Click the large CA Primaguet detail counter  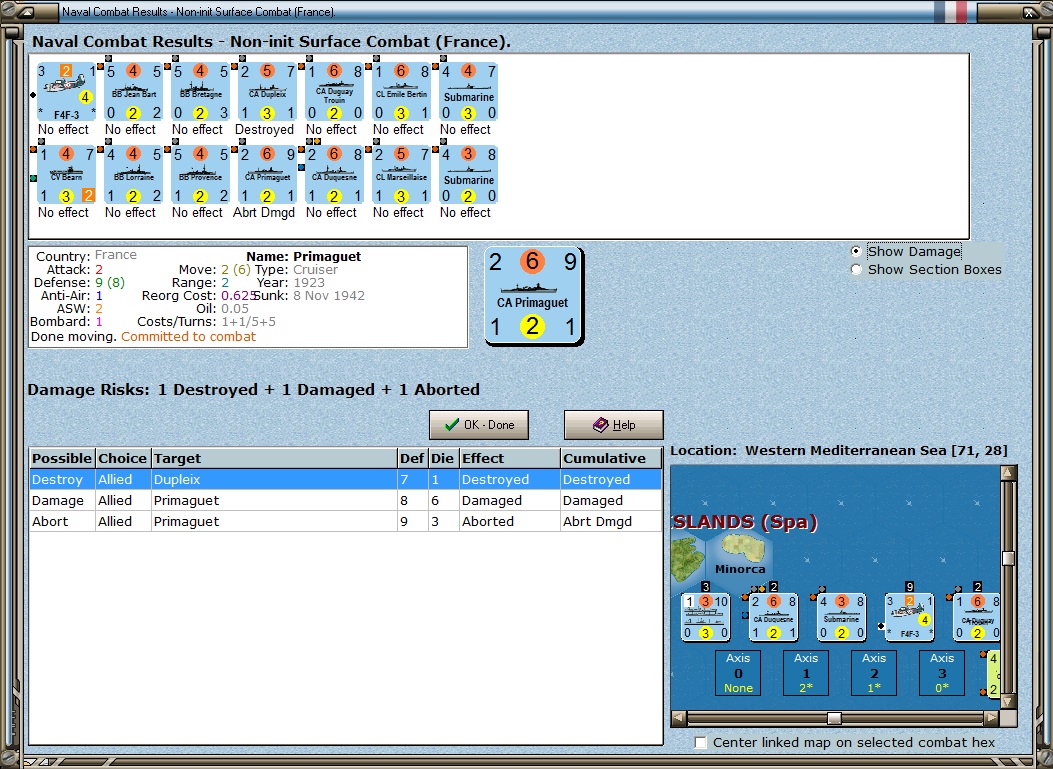point(533,296)
